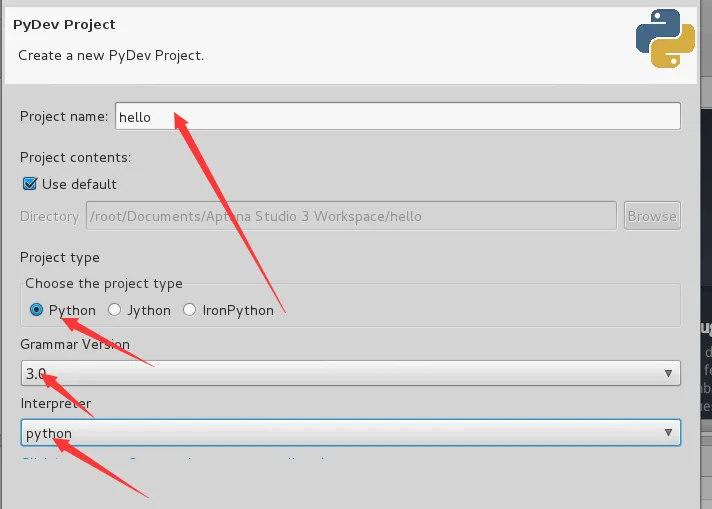This screenshot has height=509, width=712.
Task: Toggle the Use default checkbox
Action: click(x=29, y=184)
